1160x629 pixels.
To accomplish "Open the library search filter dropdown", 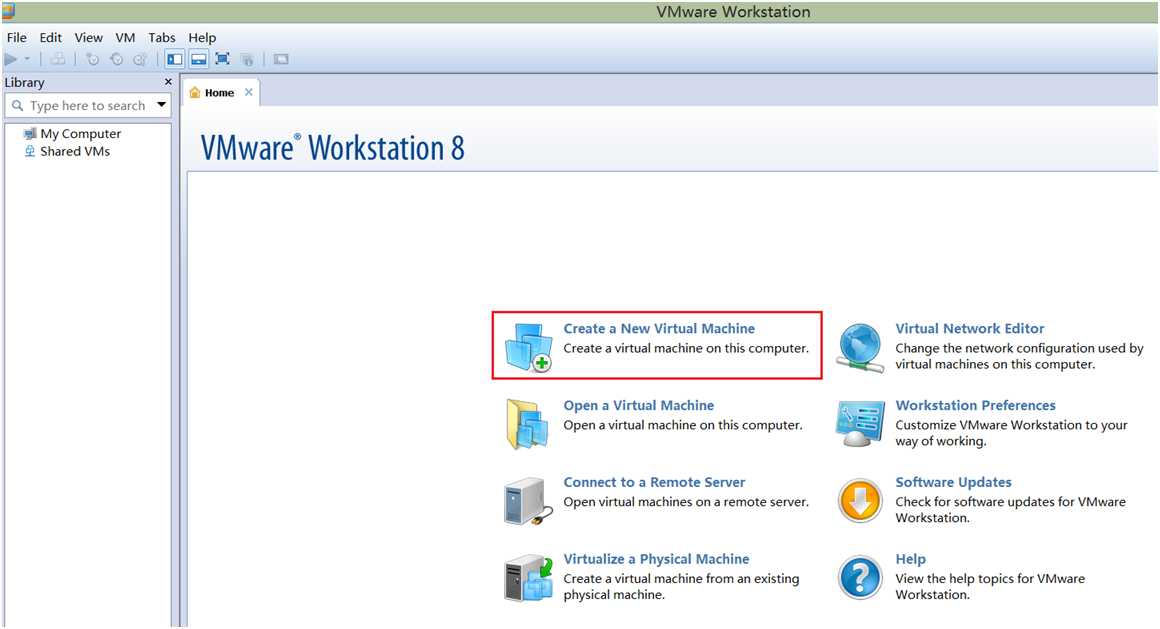I will coord(161,105).
